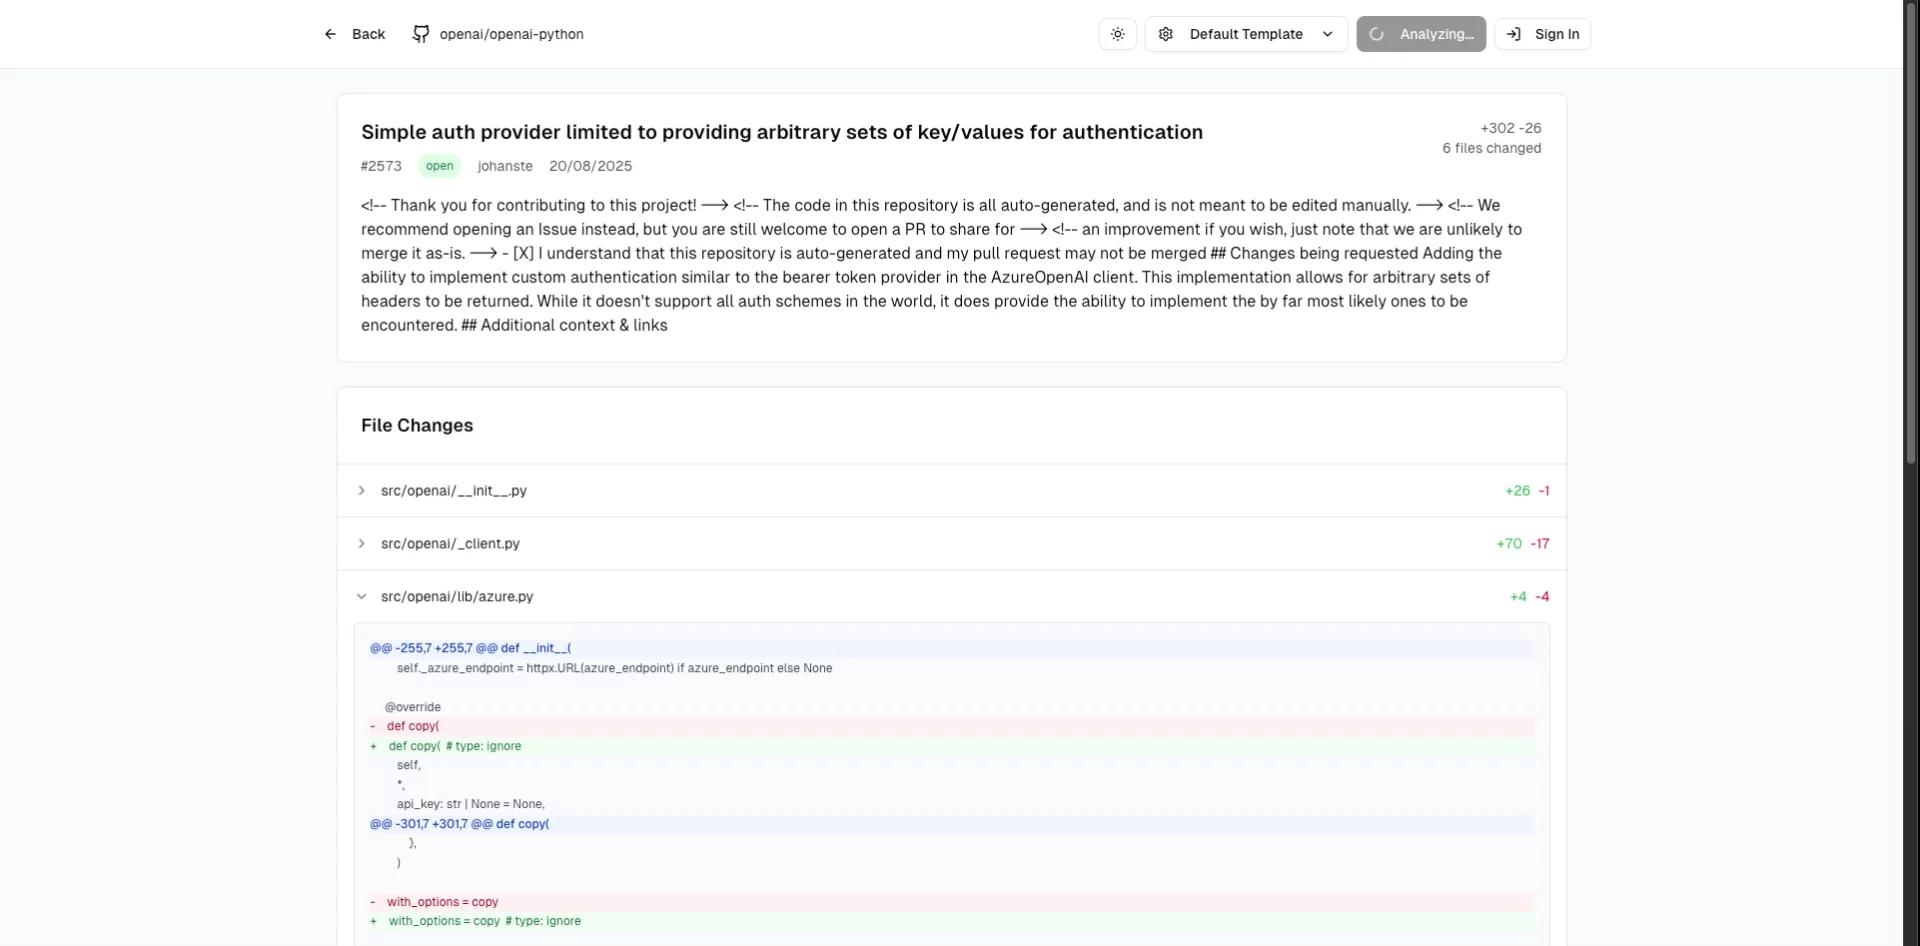
Task: Open the openai/openai-python repository link
Action: click(511, 34)
